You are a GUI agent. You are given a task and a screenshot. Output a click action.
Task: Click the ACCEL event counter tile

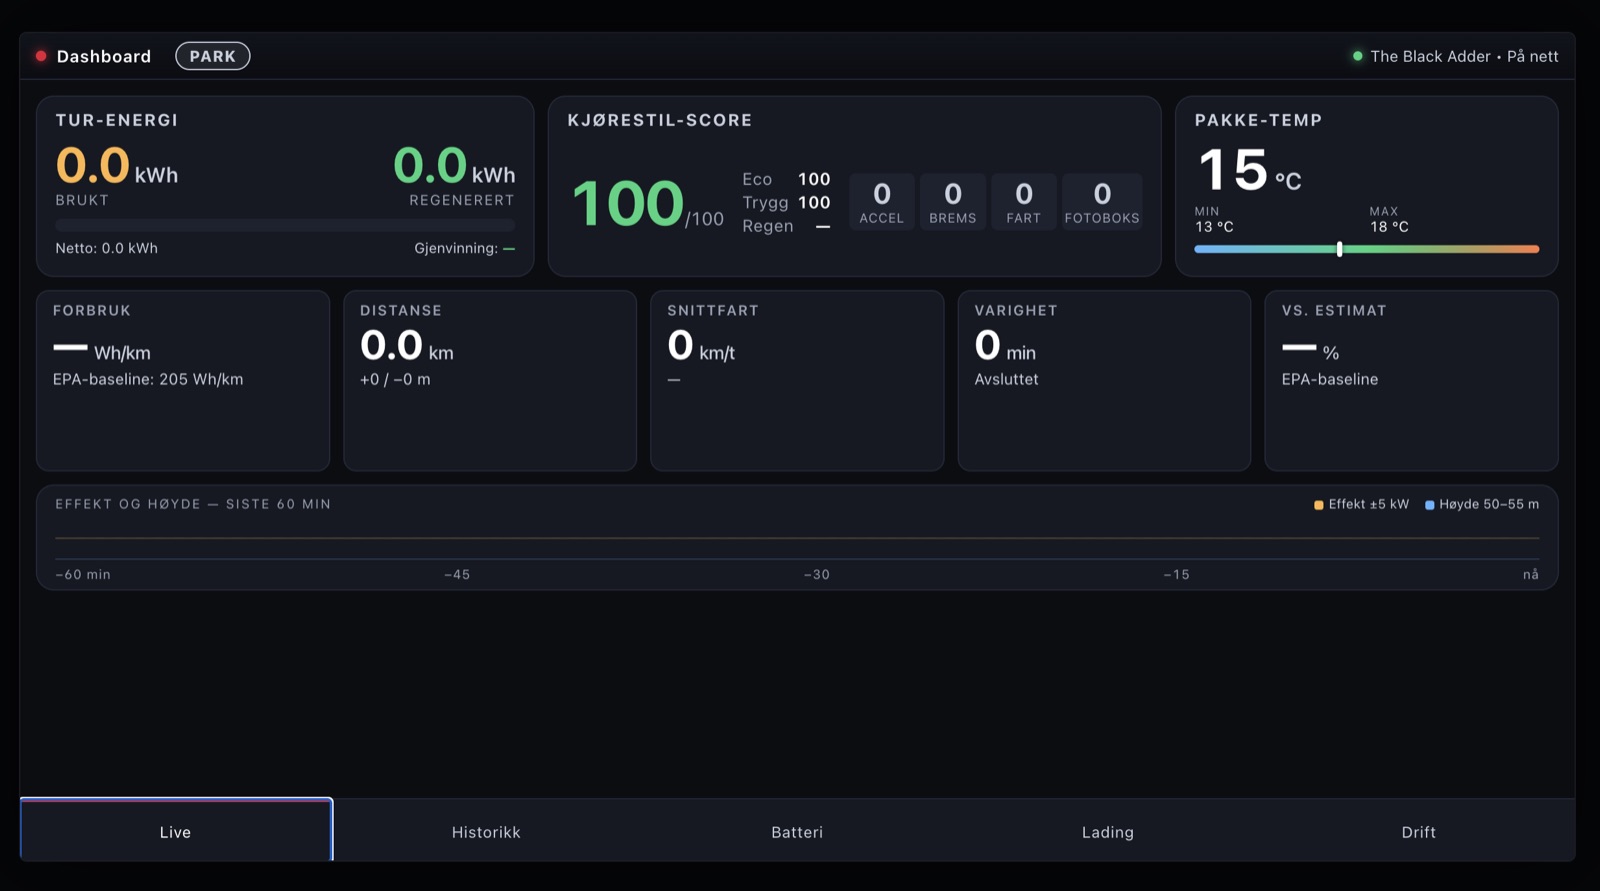click(881, 201)
